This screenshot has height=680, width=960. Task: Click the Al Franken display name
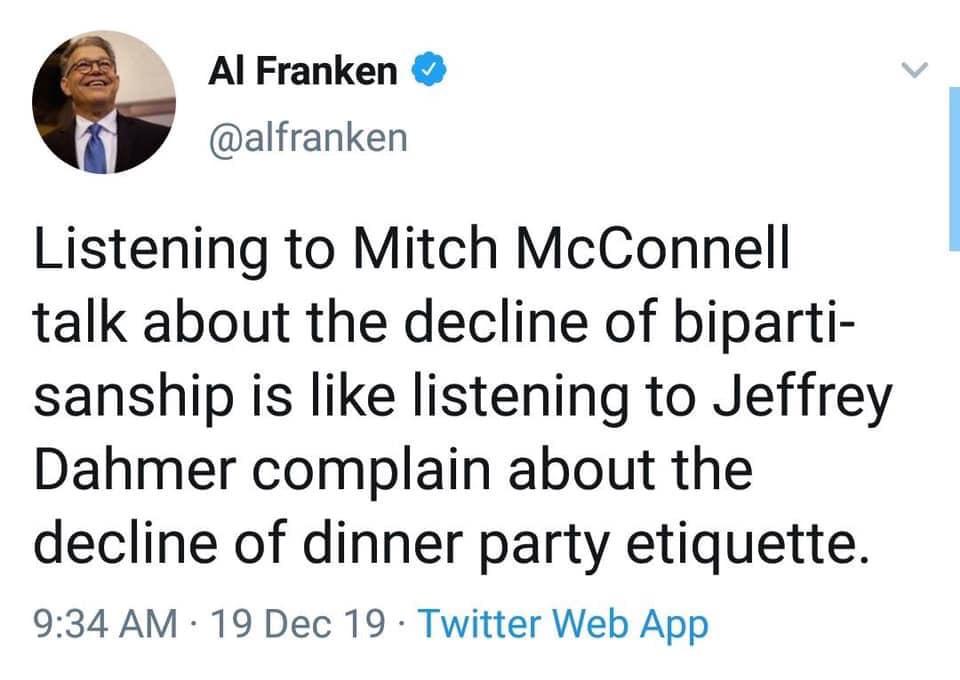(302, 70)
